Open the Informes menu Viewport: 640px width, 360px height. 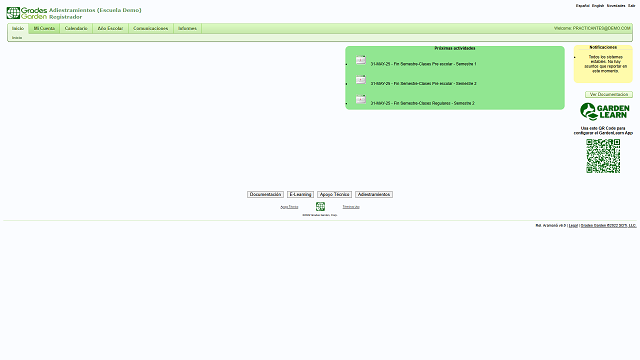[187, 29]
